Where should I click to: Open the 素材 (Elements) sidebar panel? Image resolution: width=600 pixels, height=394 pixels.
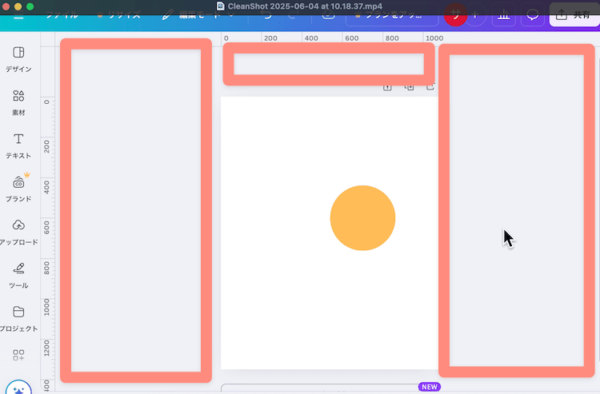(18, 103)
